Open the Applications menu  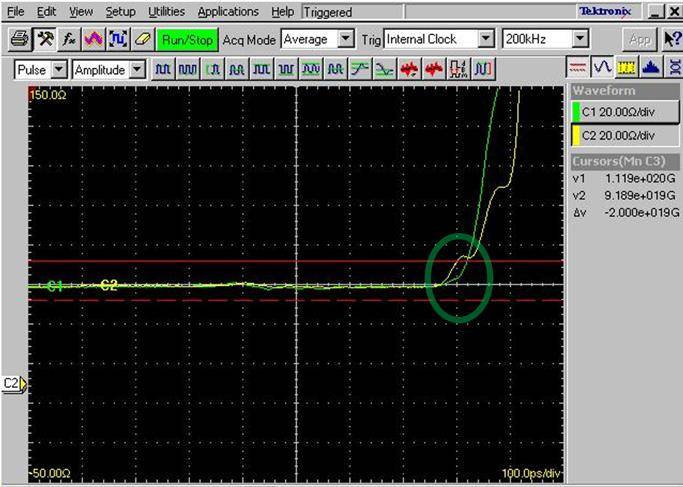[x=229, y=12]
